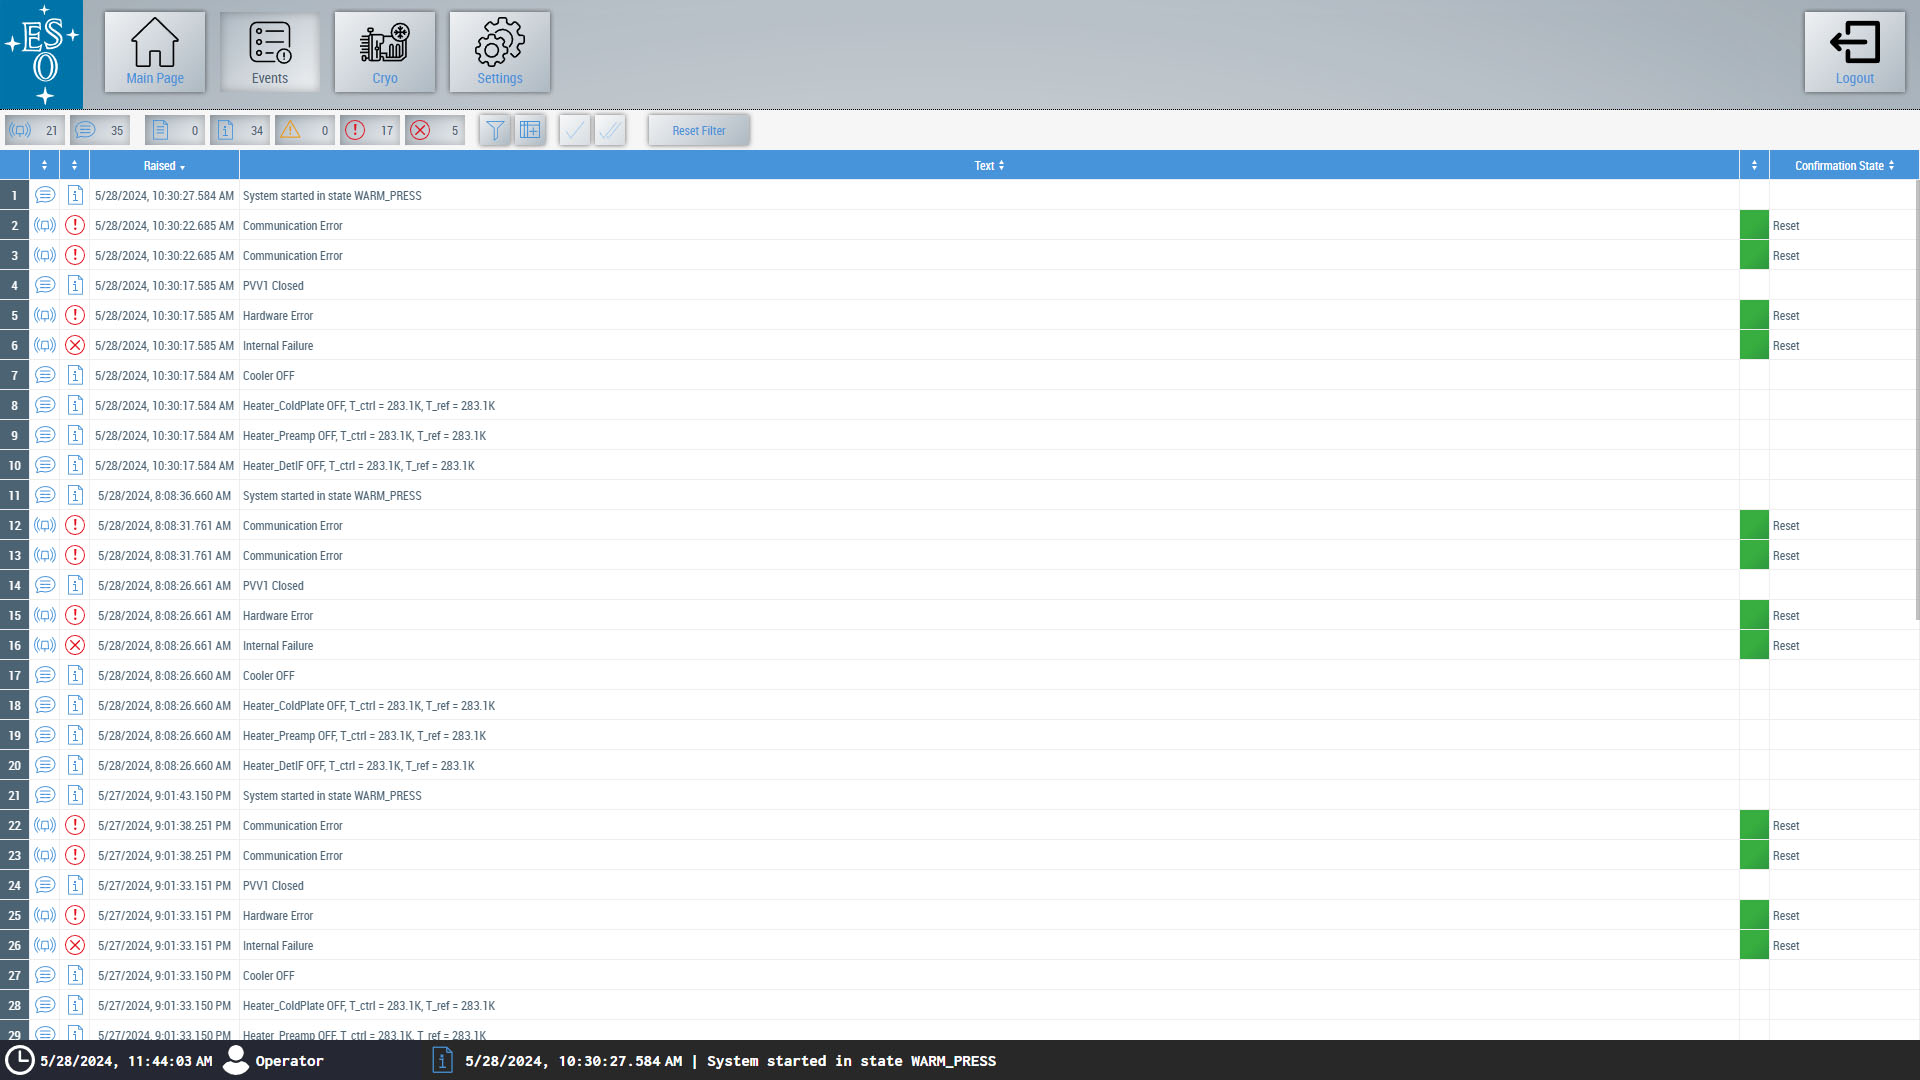Toggle error severity filter showing 17
The width and height of the screenshot is (1920, 1080).
[x=370, y=130]
